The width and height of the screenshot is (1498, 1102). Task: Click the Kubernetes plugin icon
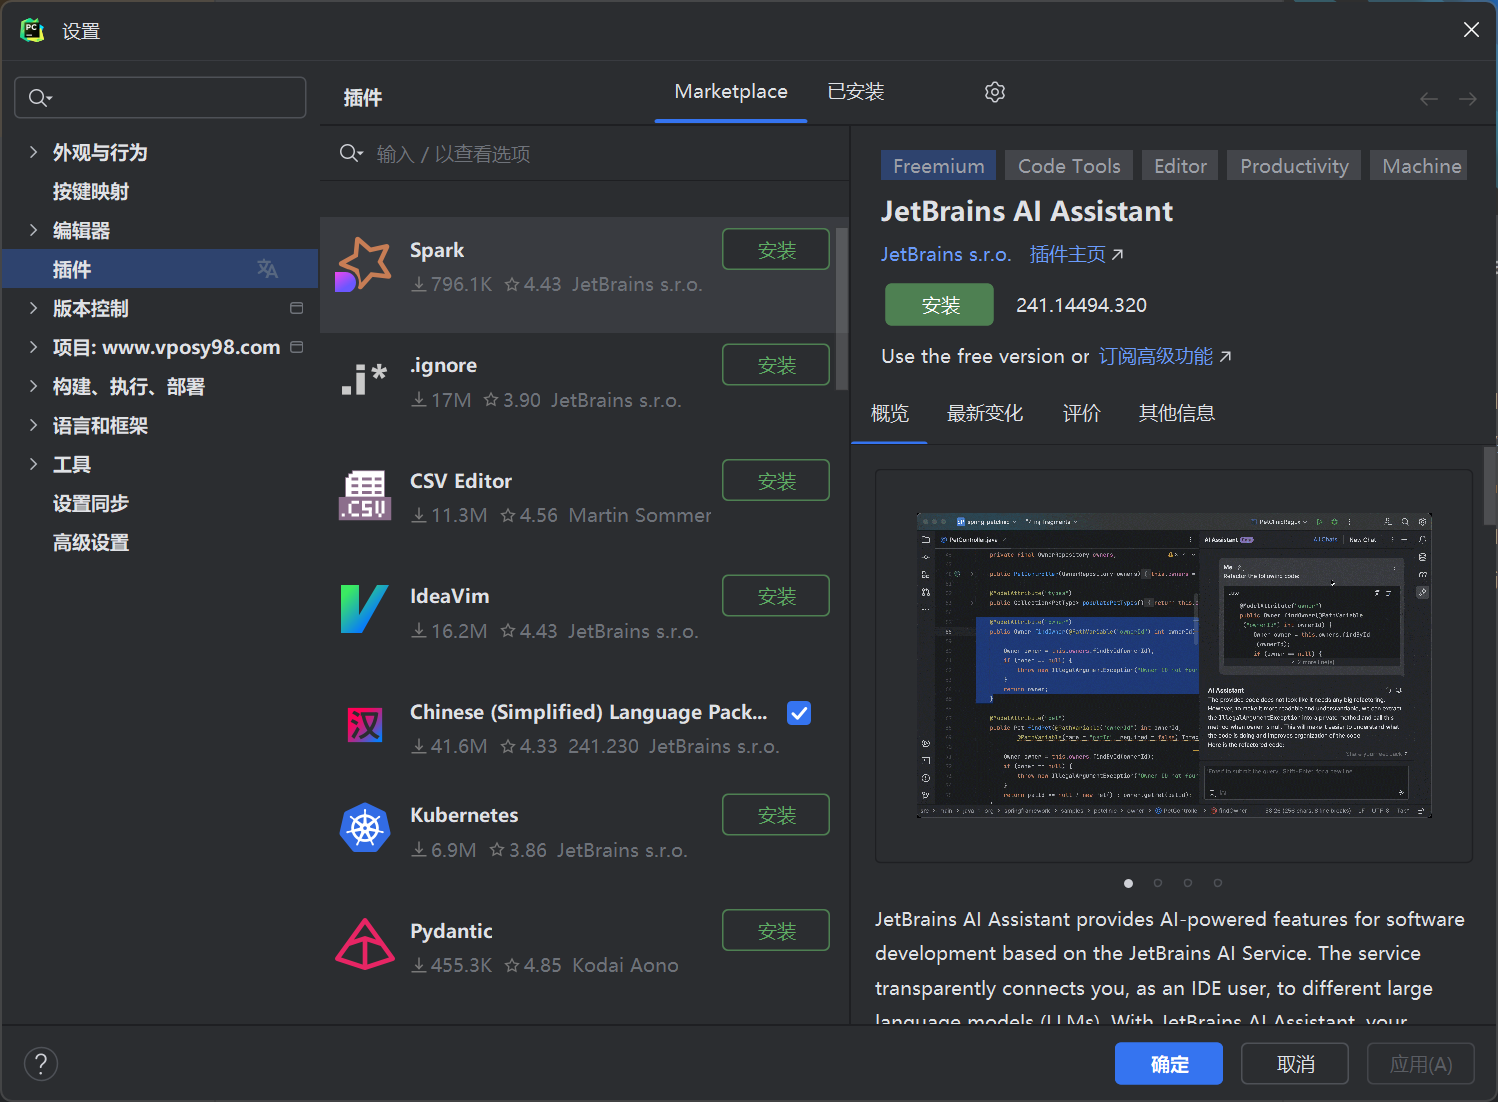(365, 828)
